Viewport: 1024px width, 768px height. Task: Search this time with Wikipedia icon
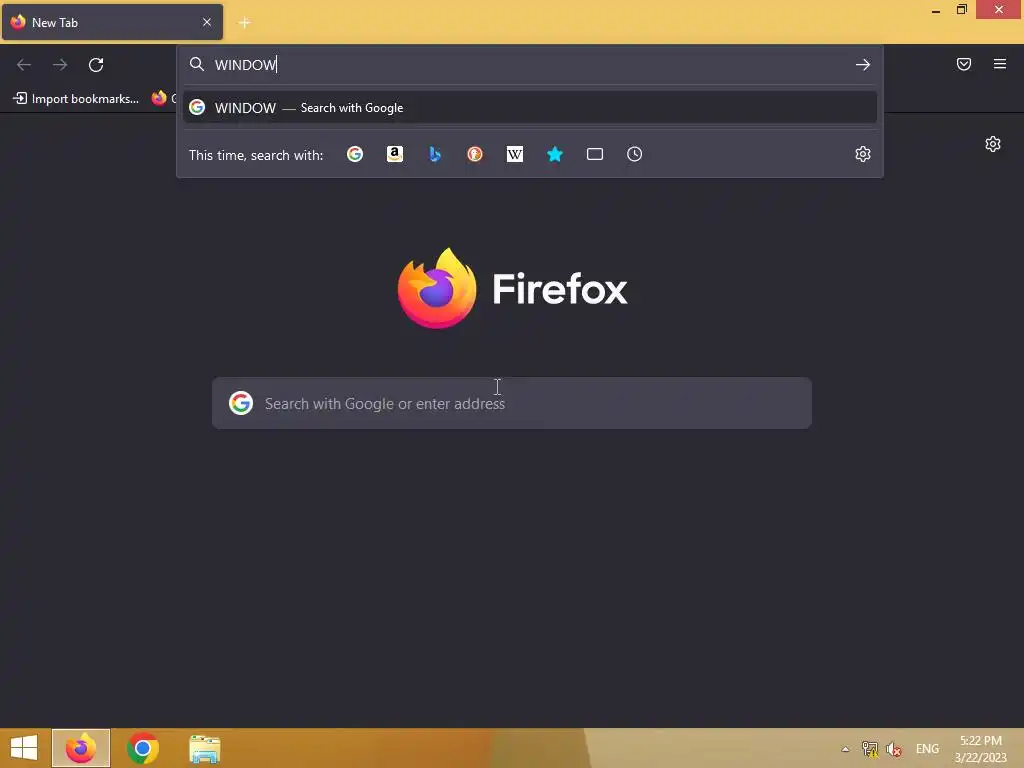(x=515, y=154)
